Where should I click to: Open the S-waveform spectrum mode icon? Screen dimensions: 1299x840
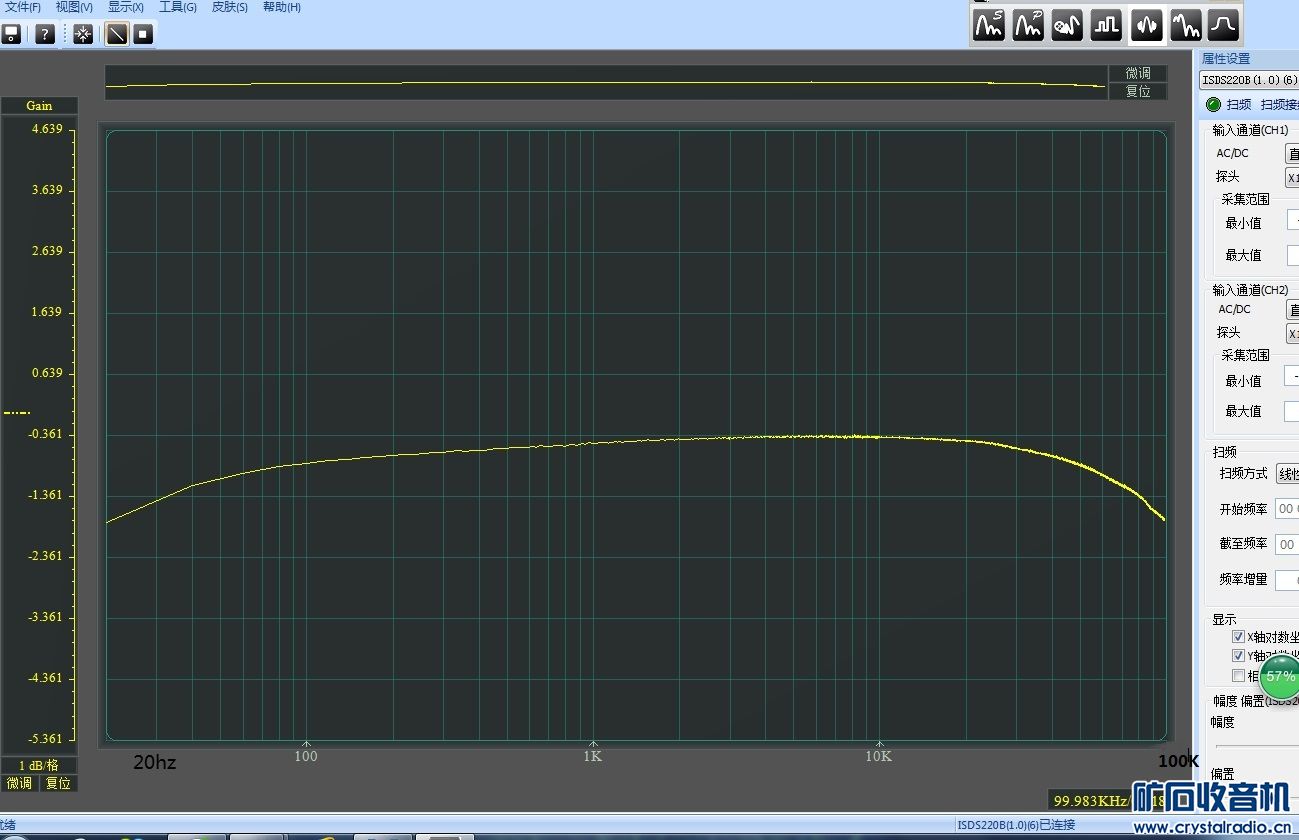[989, 25]
